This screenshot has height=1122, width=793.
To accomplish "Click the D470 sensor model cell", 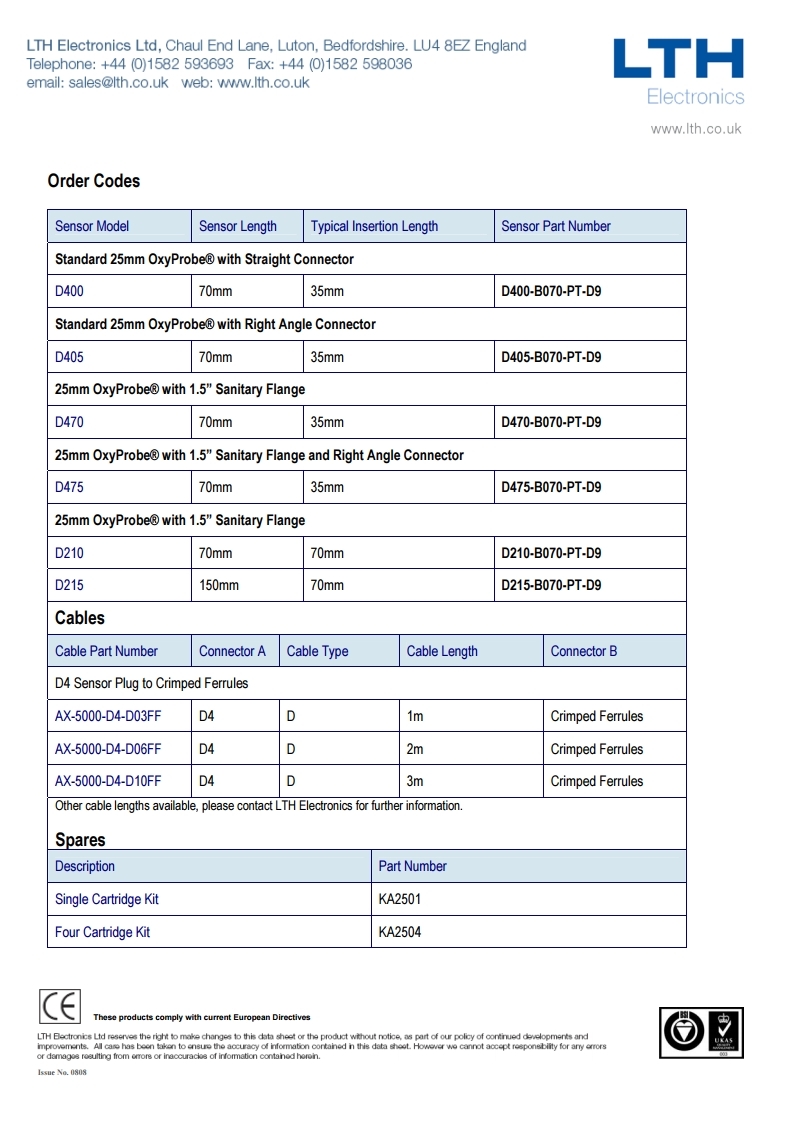I will click(69, 422).
